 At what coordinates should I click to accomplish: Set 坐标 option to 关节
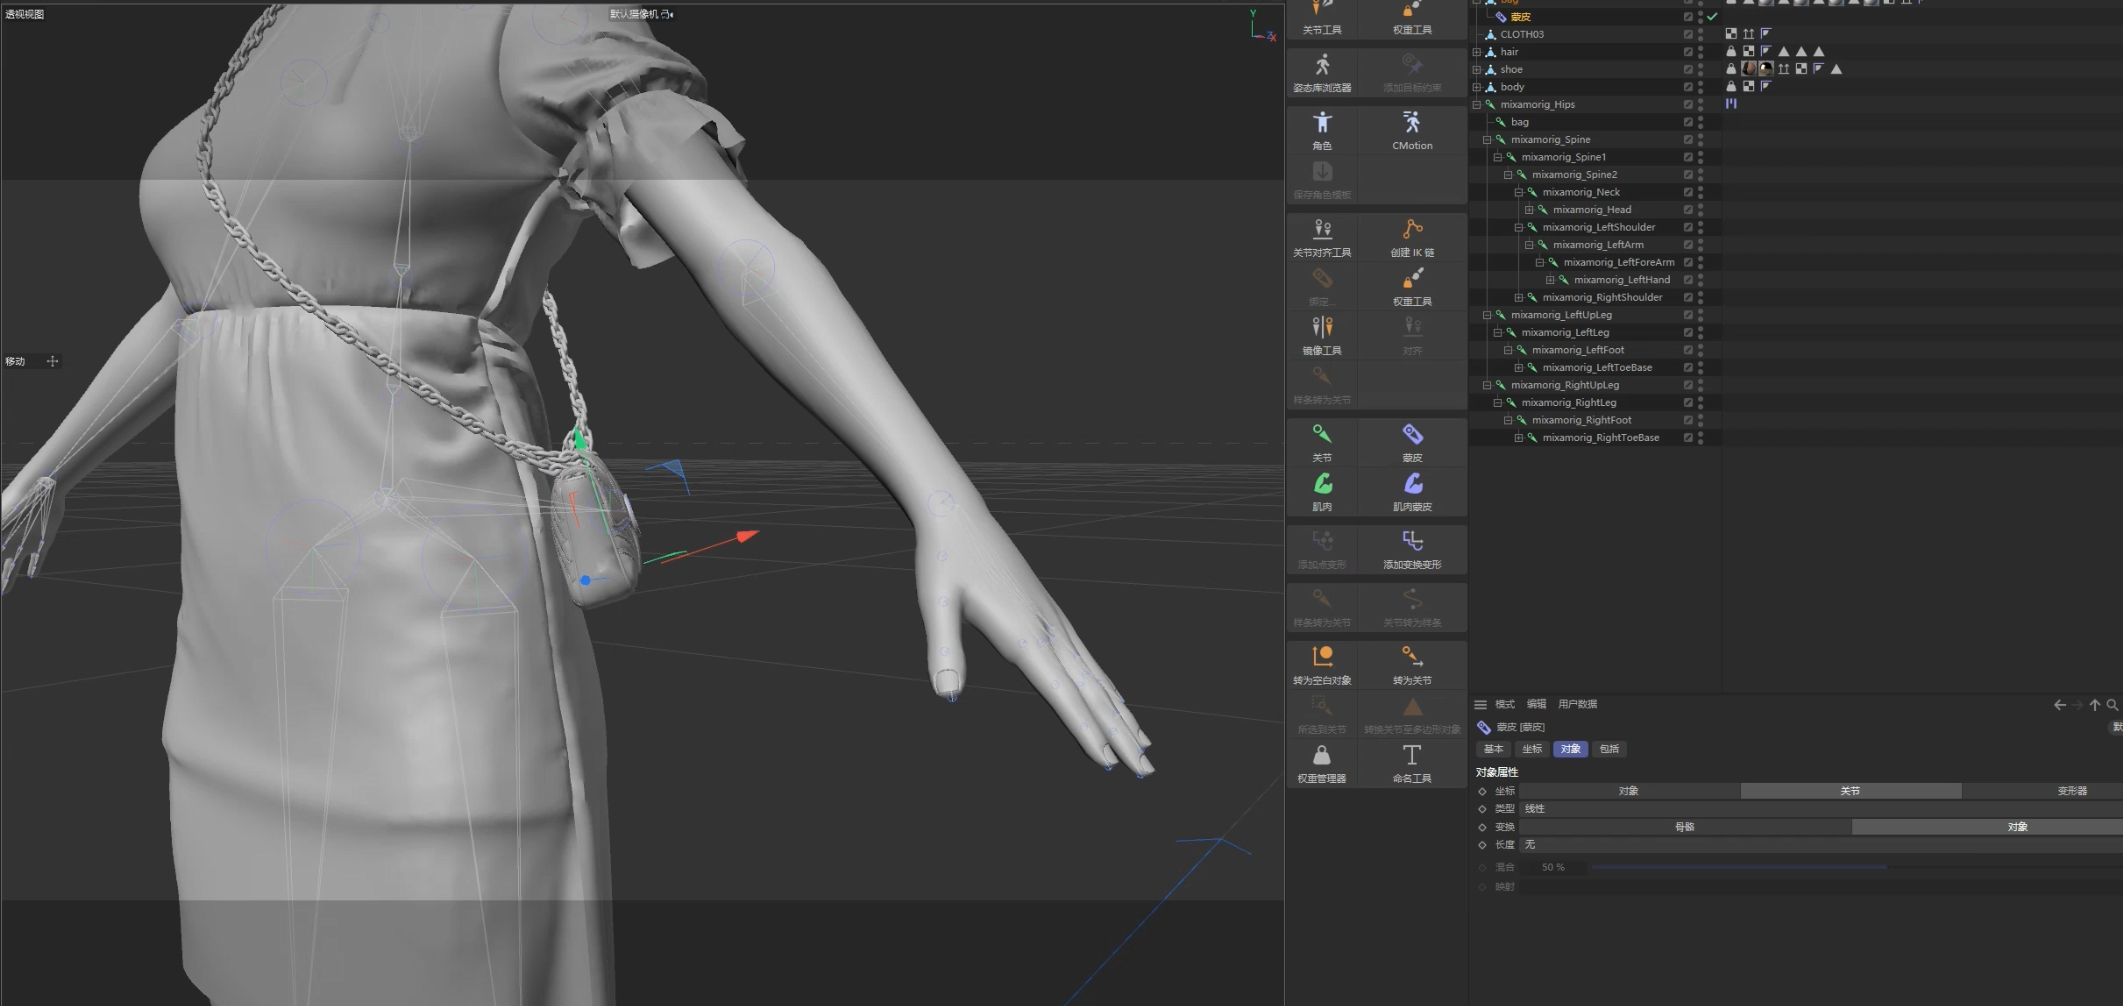1851,791
